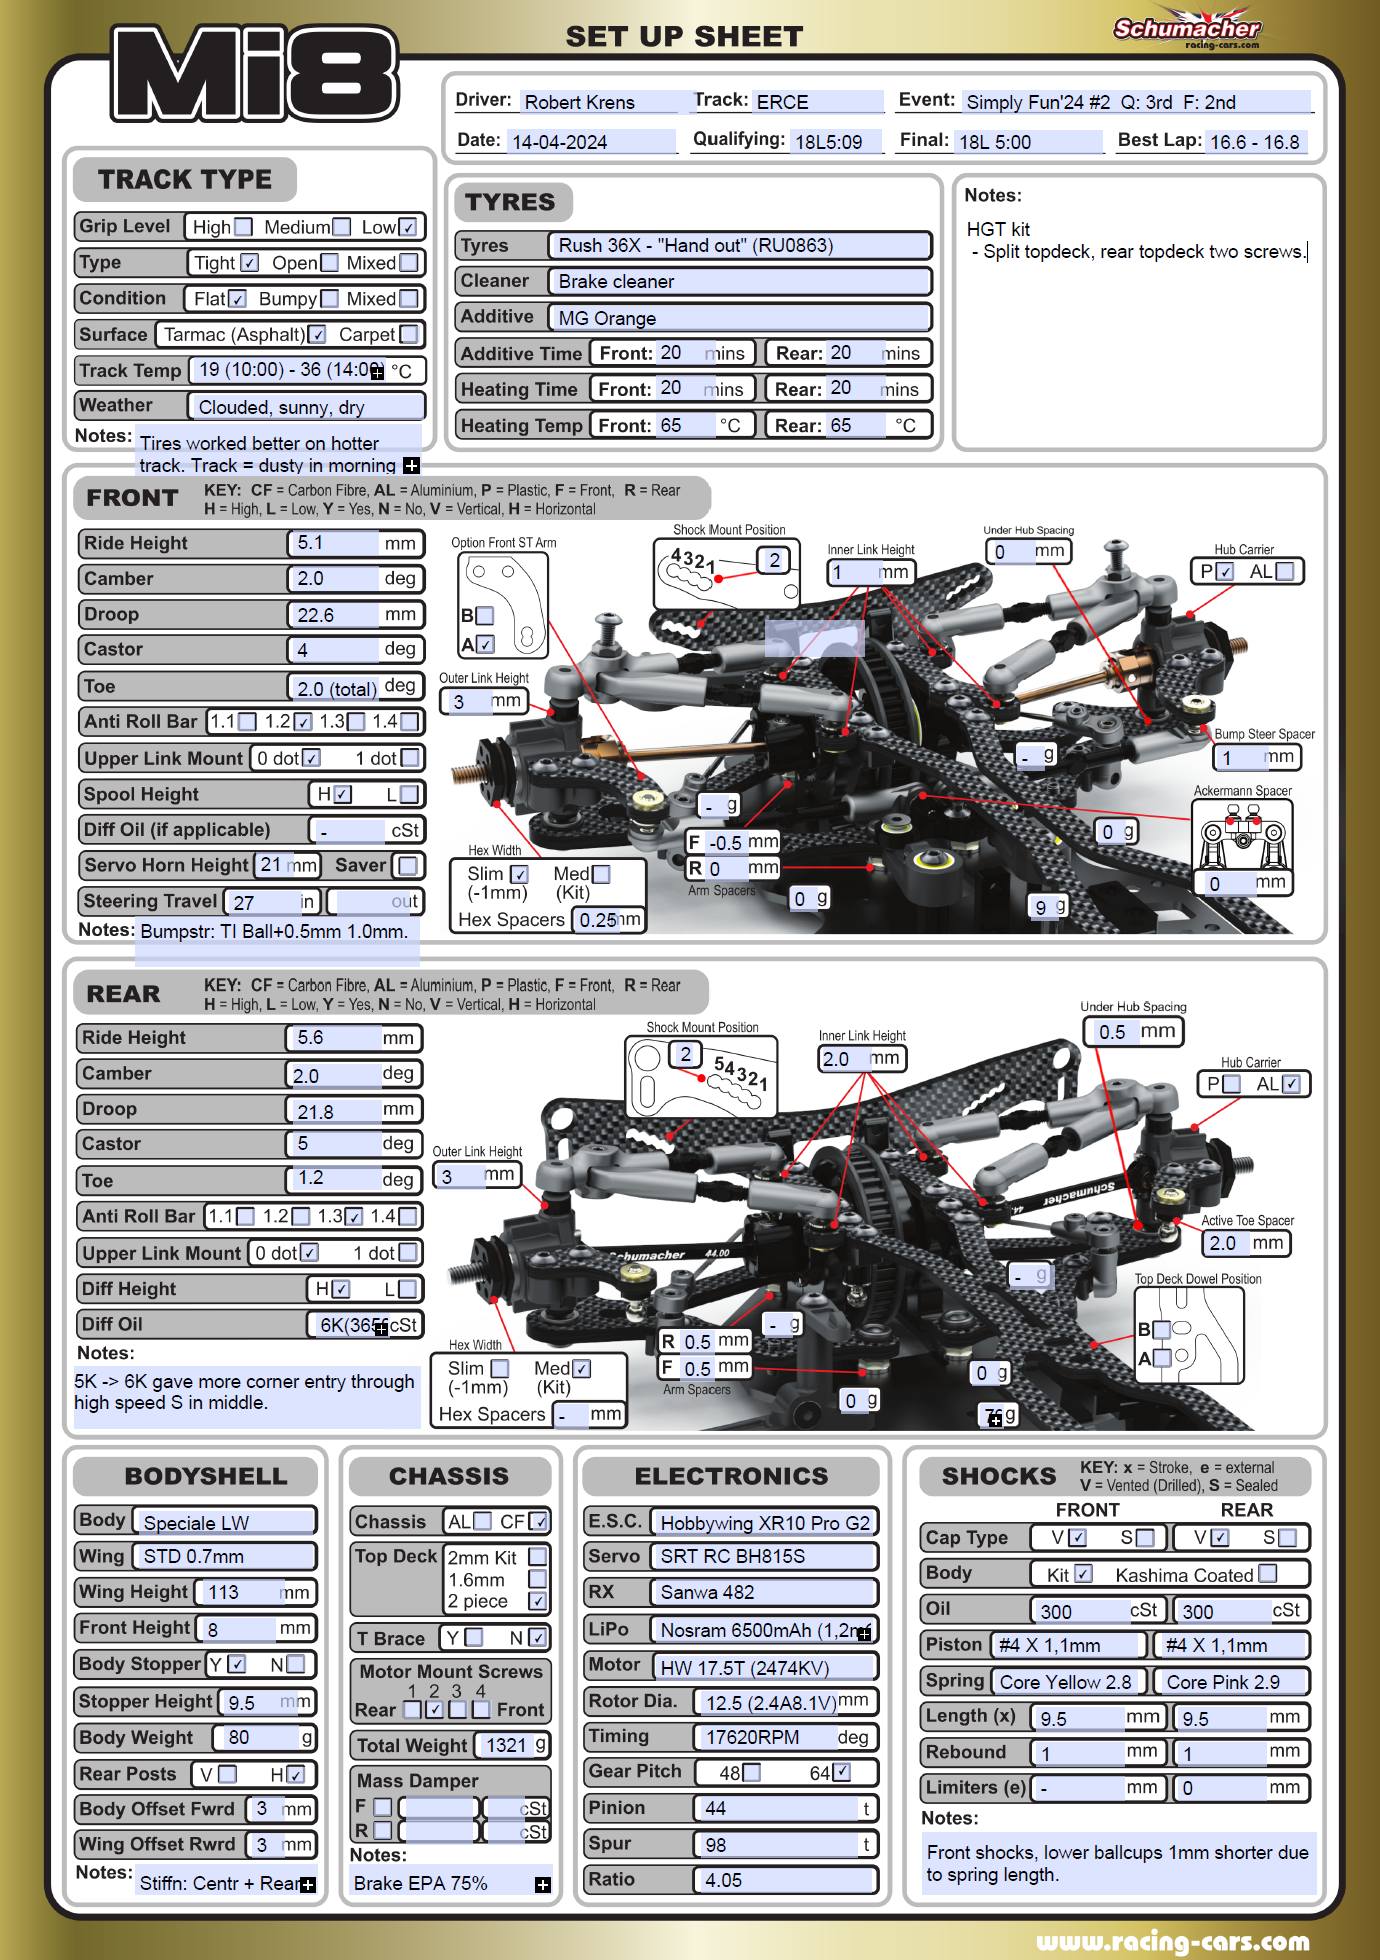
Task: Click the overflow plus icon on Track Type notes
Action: pos(411,466)
